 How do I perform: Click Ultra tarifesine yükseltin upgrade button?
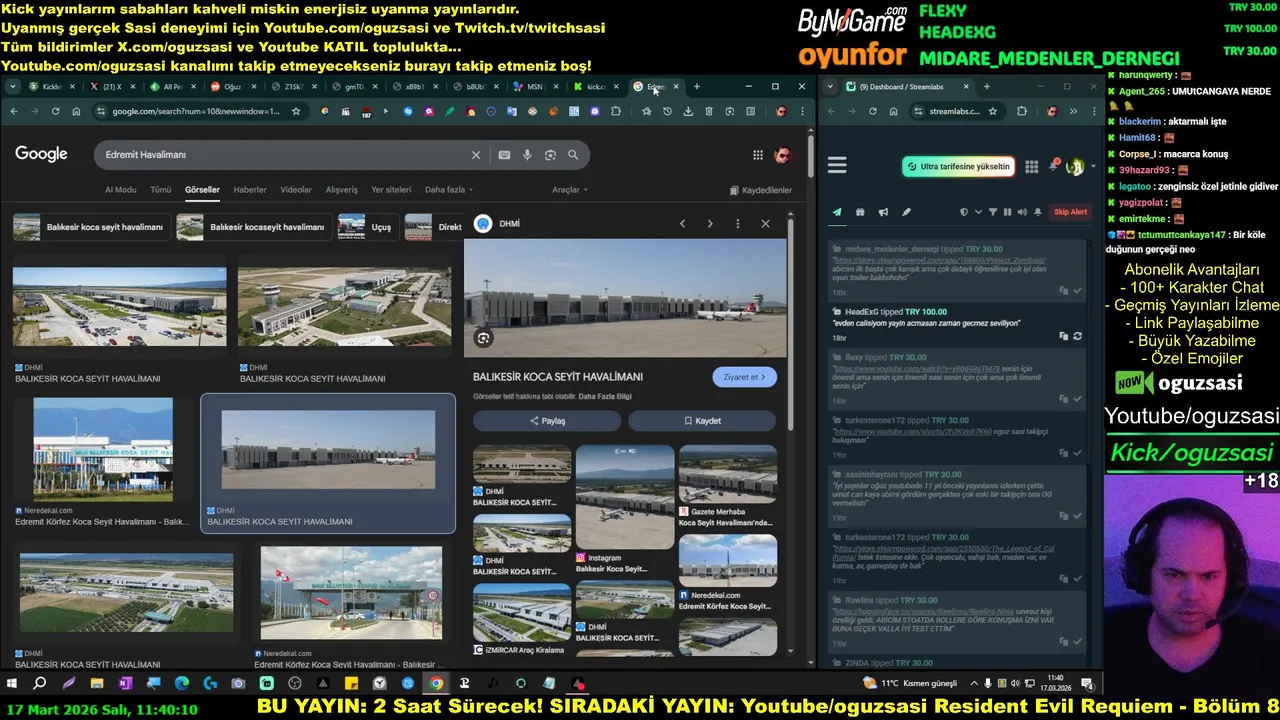tap(958, 166)
